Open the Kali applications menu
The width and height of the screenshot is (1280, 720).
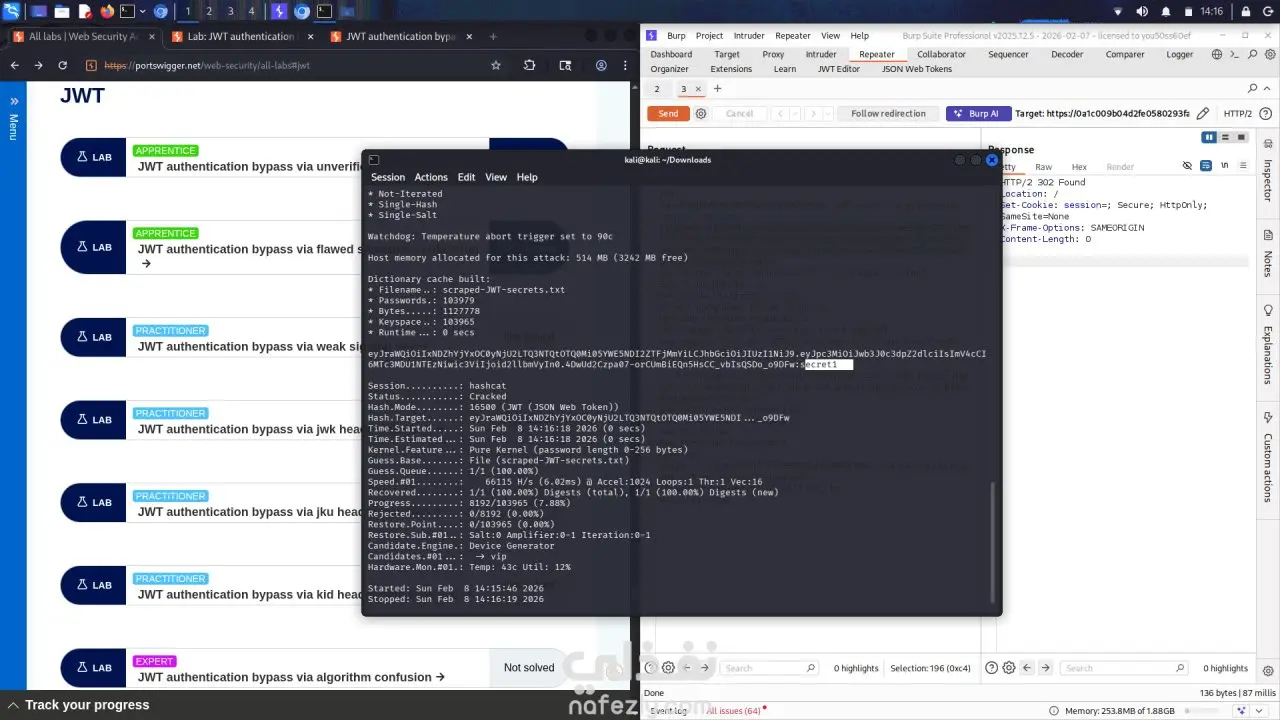click(x=12, y=12)
